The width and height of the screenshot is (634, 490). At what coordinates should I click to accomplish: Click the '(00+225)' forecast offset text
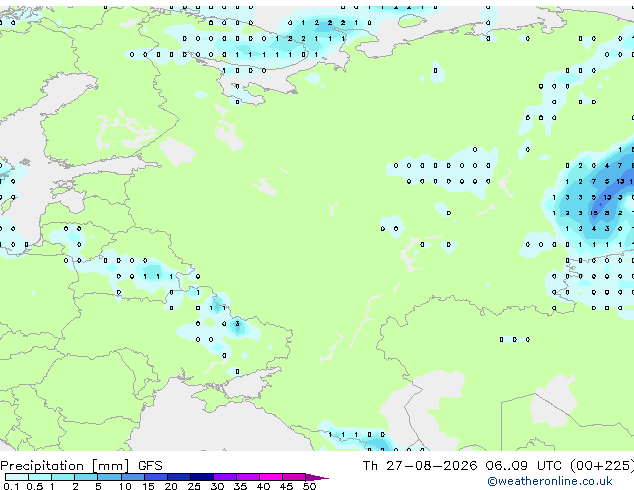click(602, 466)
